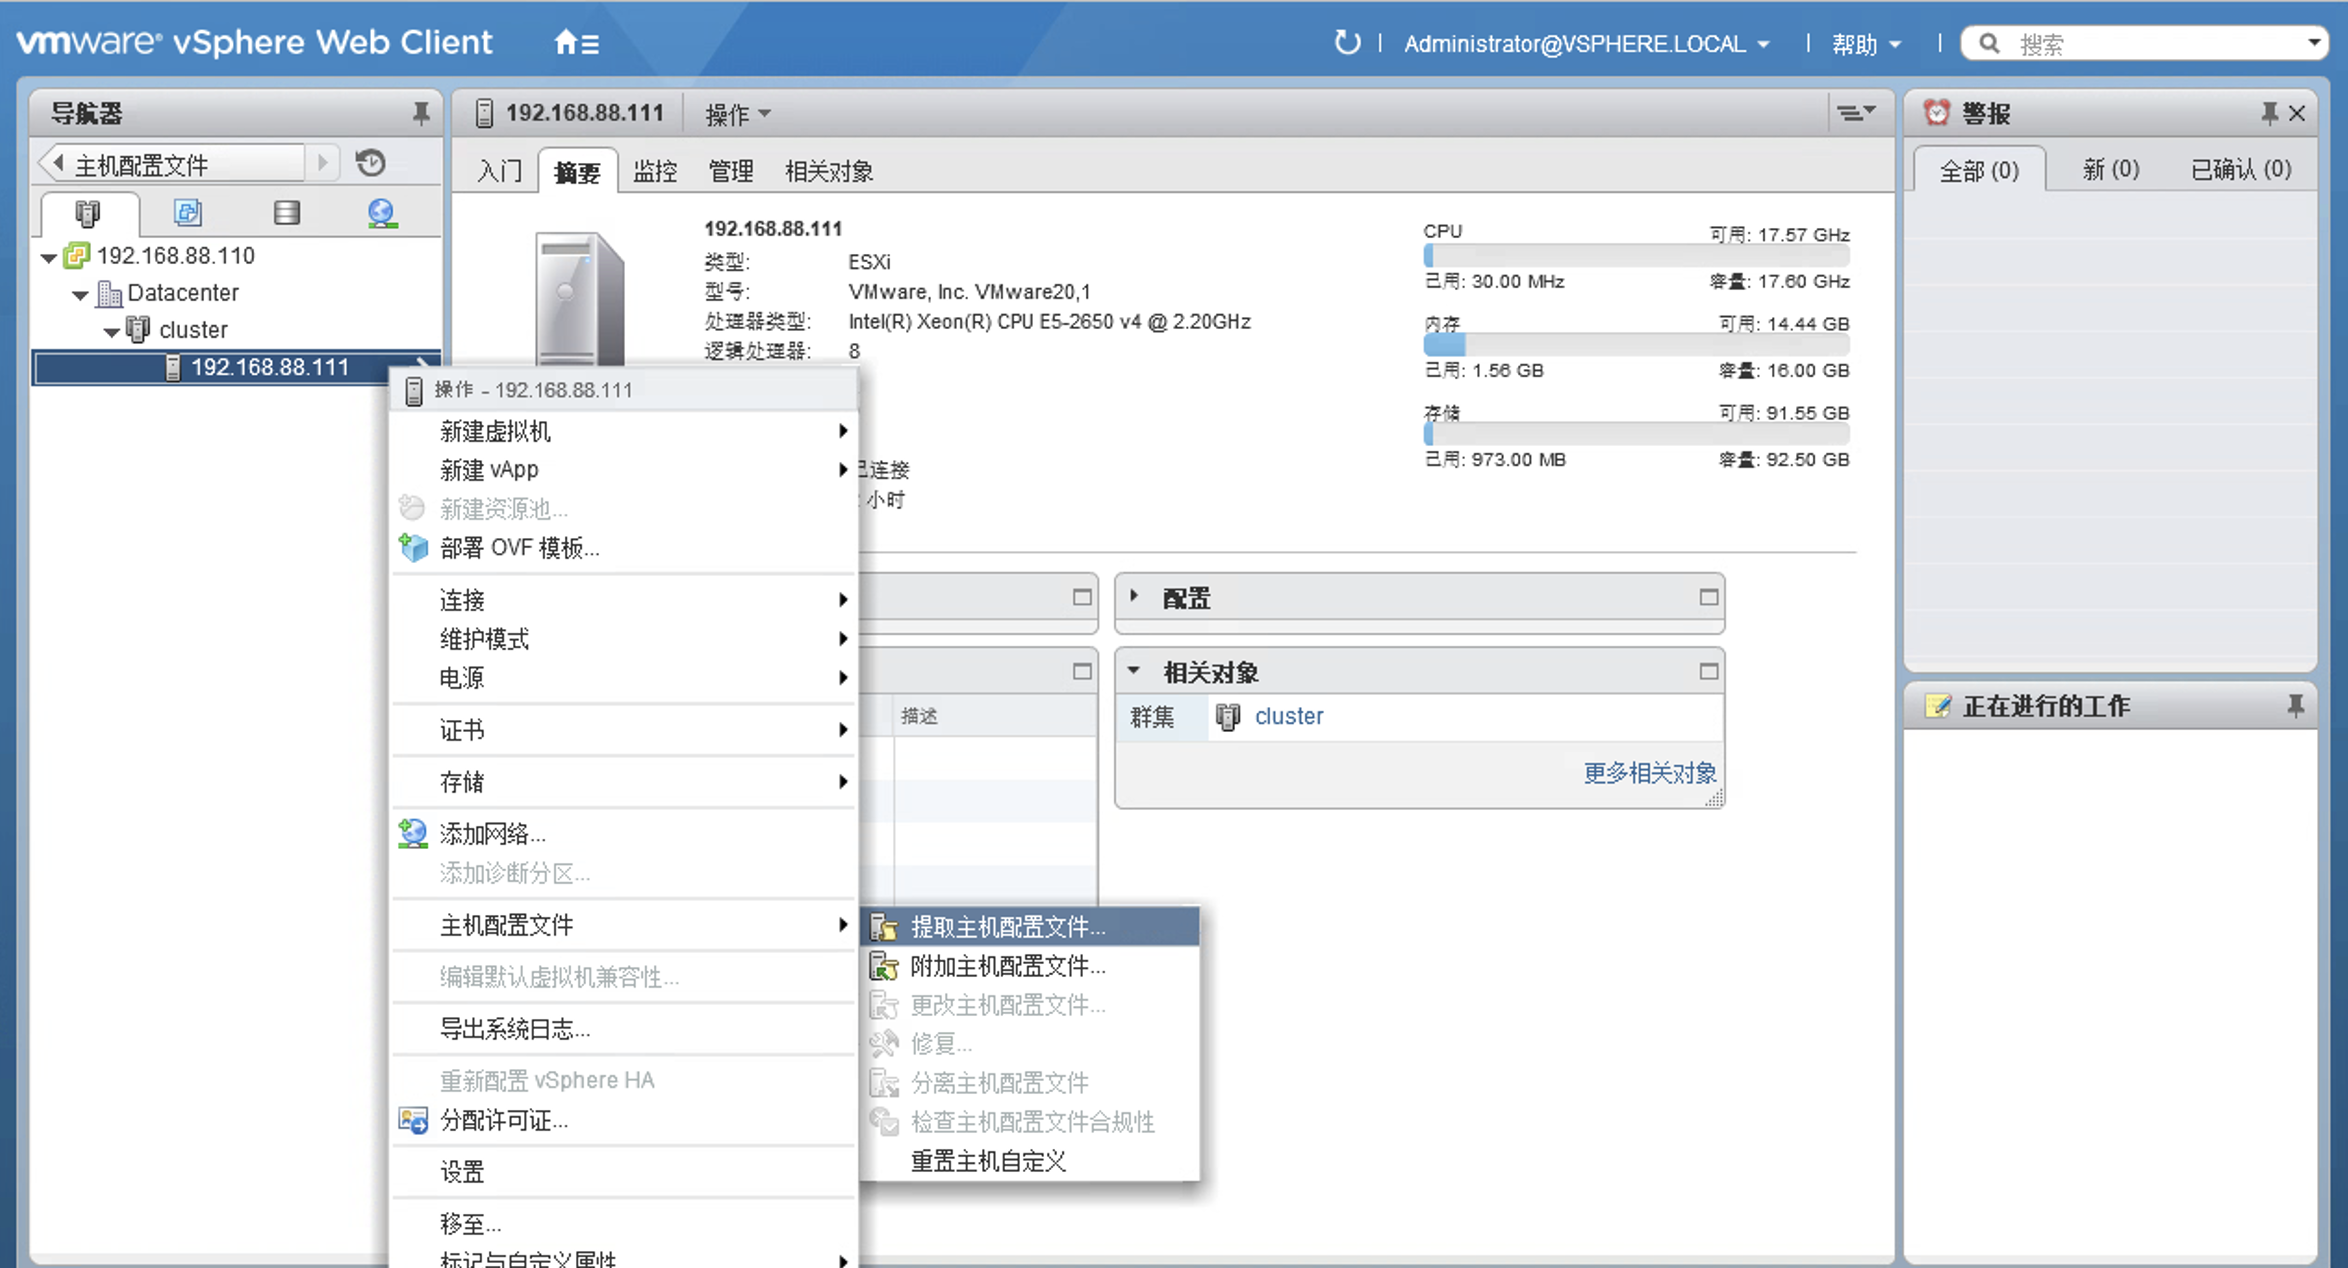Viewport: 2348px width, 1268px height.
Task: Open the search box dropdown arrow
Action: [2314, 43]
